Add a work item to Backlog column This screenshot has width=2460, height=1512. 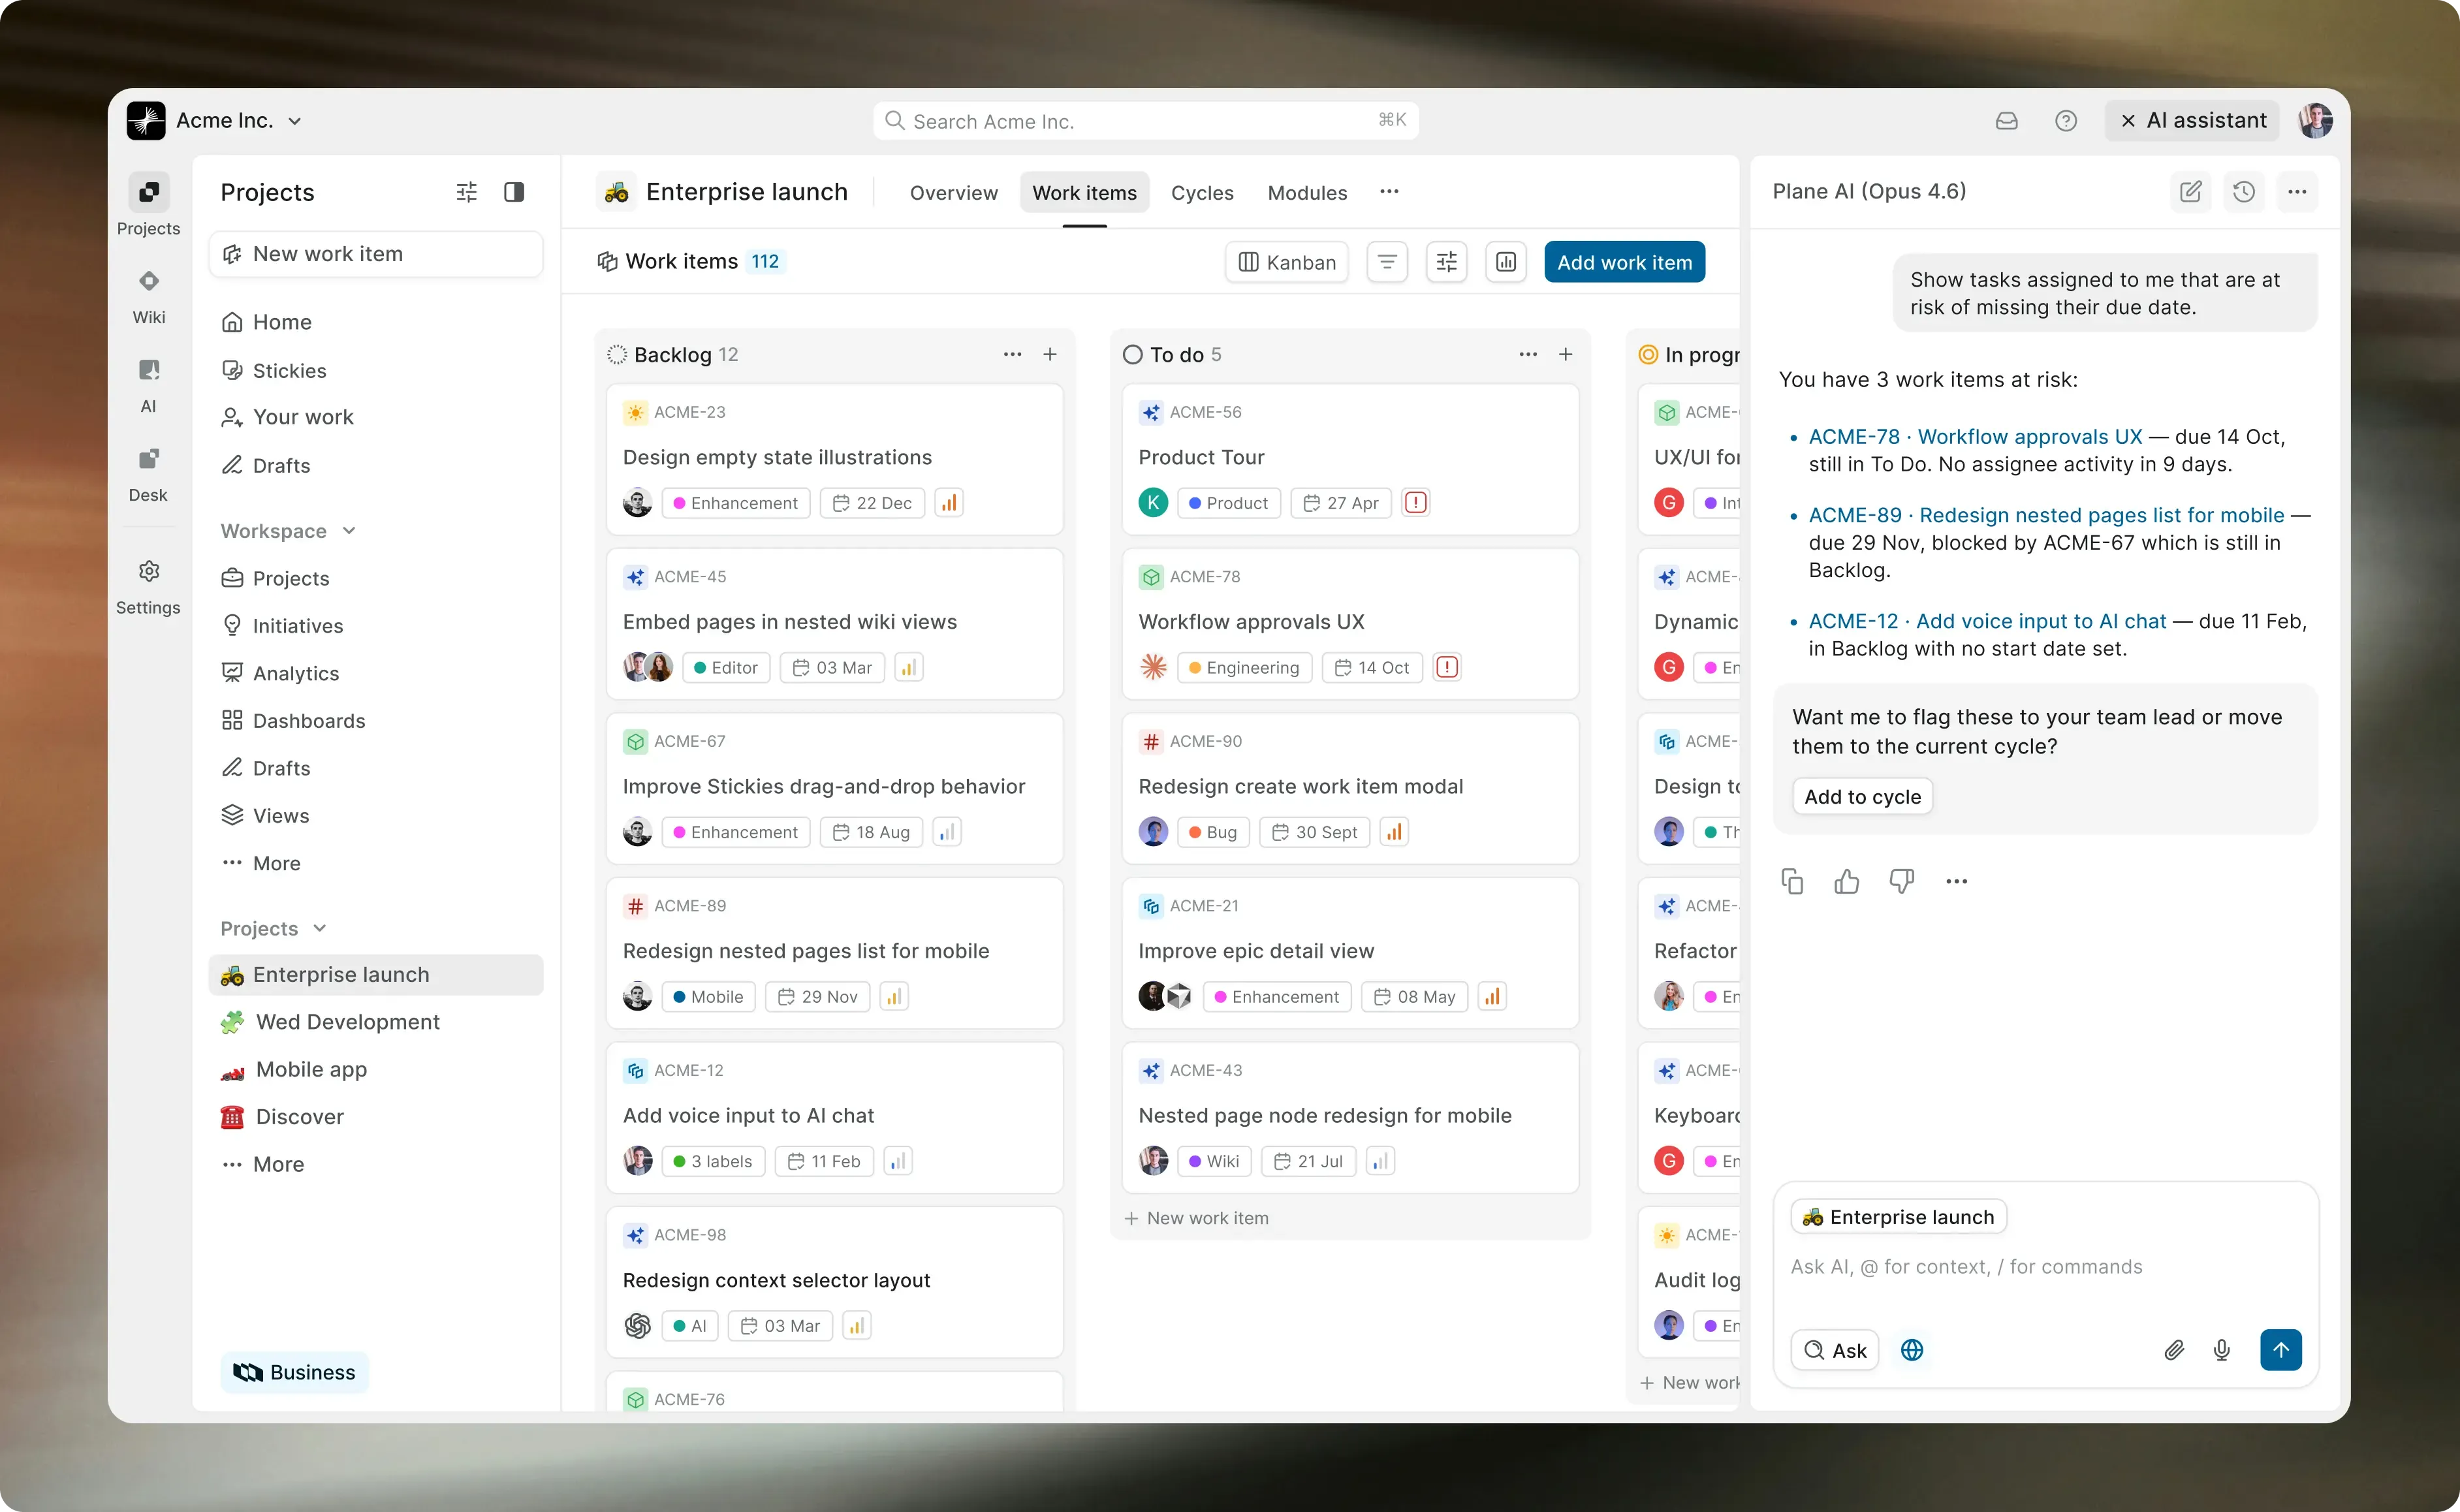tap(1050, 354)
